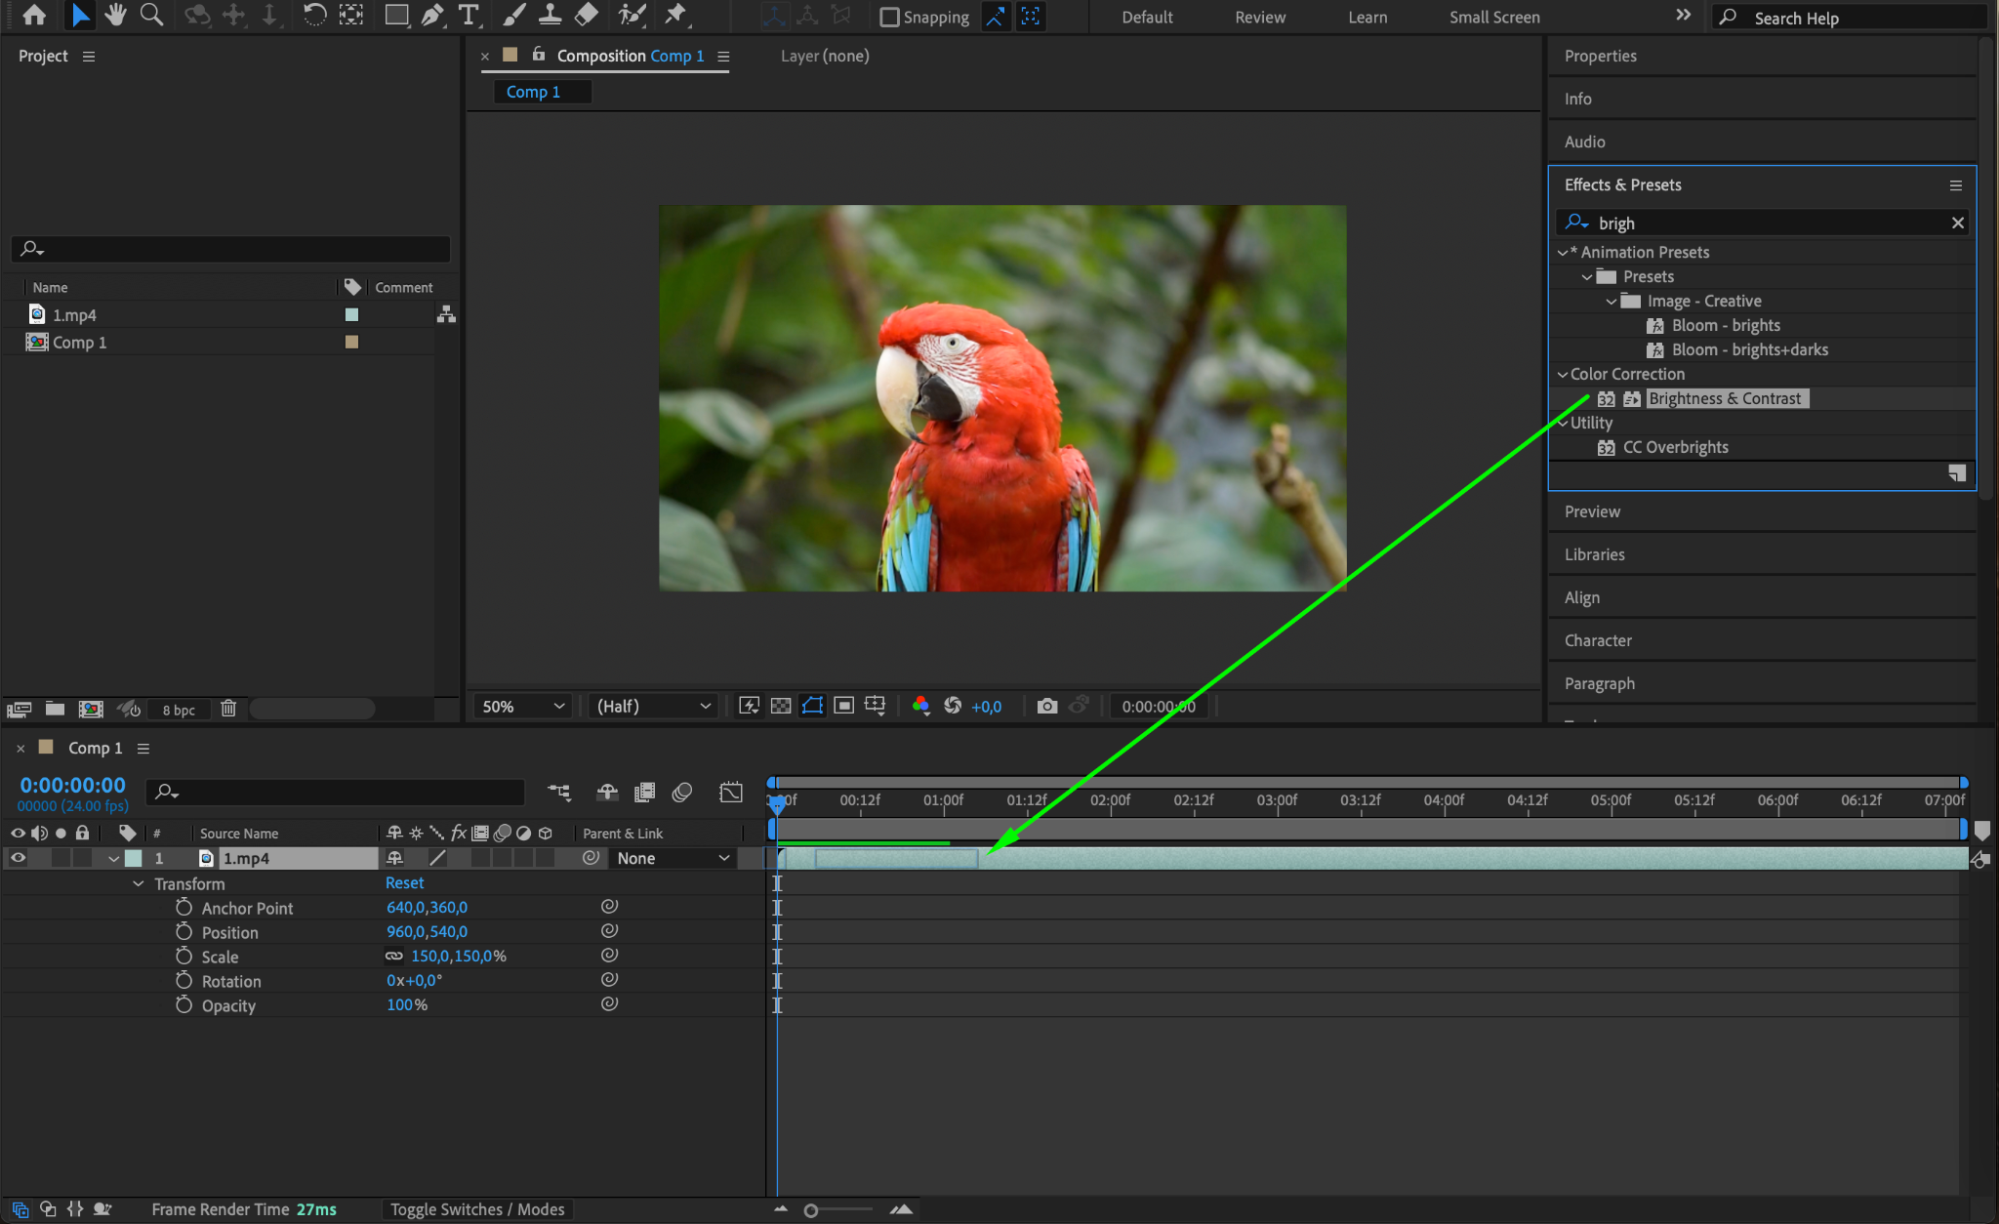Open the Parent None dropdown
This screenshot has width=1999, height=1224.
pos(672,858)
